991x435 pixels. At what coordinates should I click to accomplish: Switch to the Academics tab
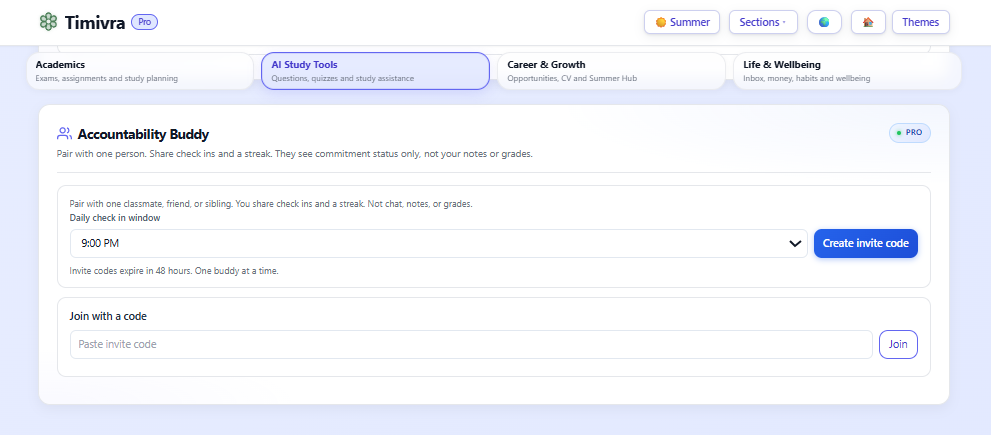140,71
